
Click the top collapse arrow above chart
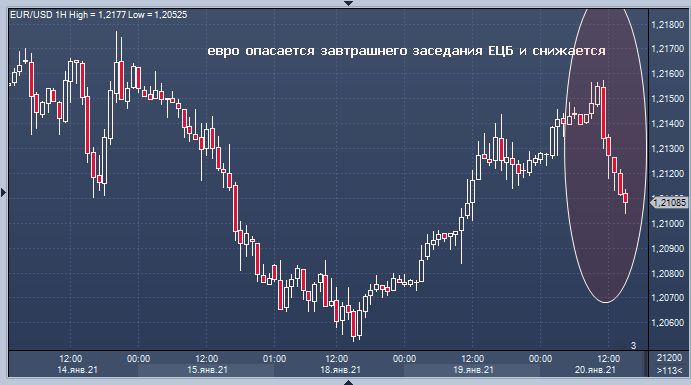click(348, 3)
